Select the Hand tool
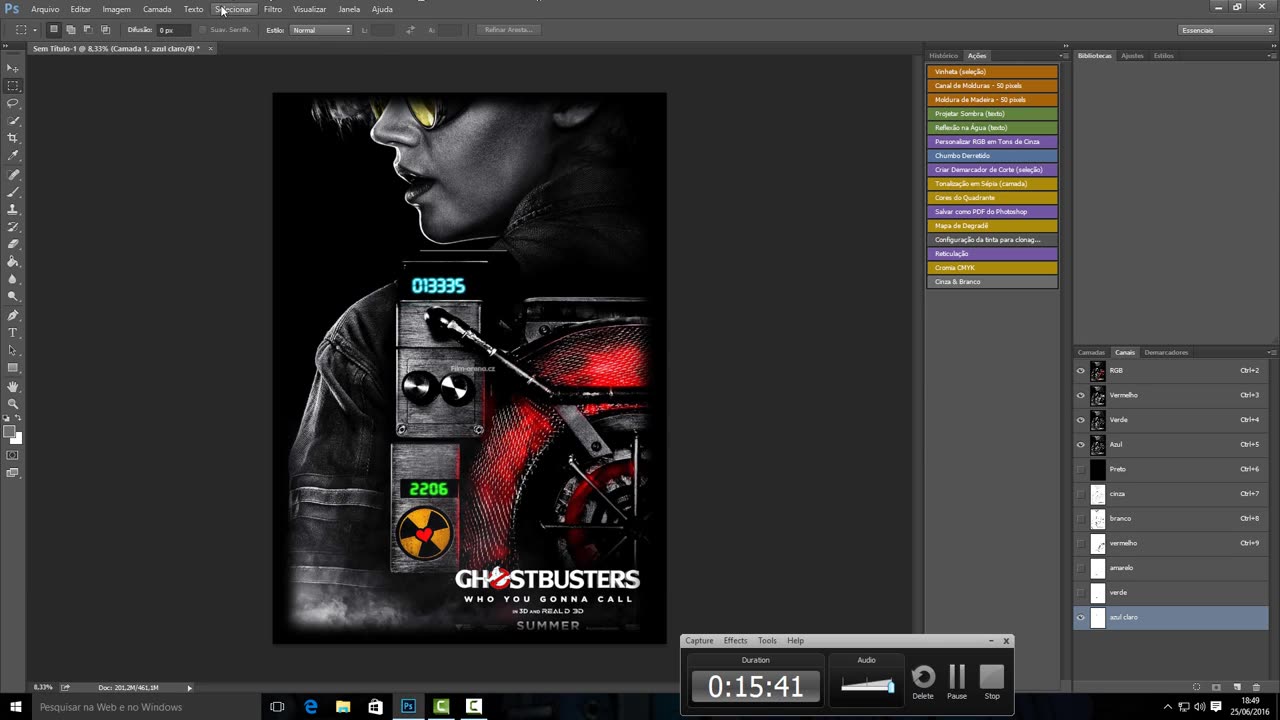This screenshot has width=1280, height=720. 13,387
